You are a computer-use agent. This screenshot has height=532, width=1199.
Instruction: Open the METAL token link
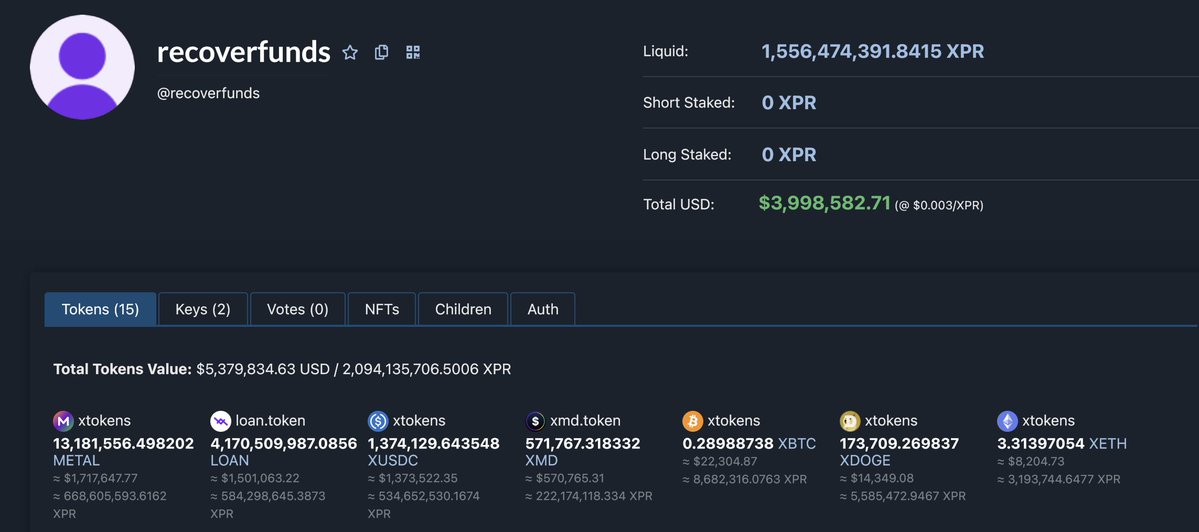coord(76,461)
